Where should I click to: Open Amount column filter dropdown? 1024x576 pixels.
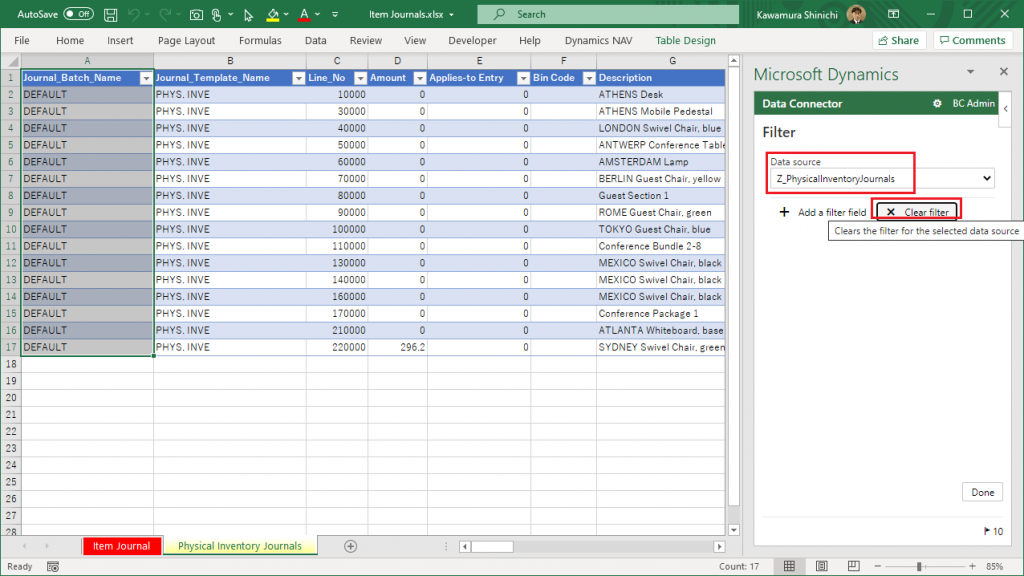420,78
